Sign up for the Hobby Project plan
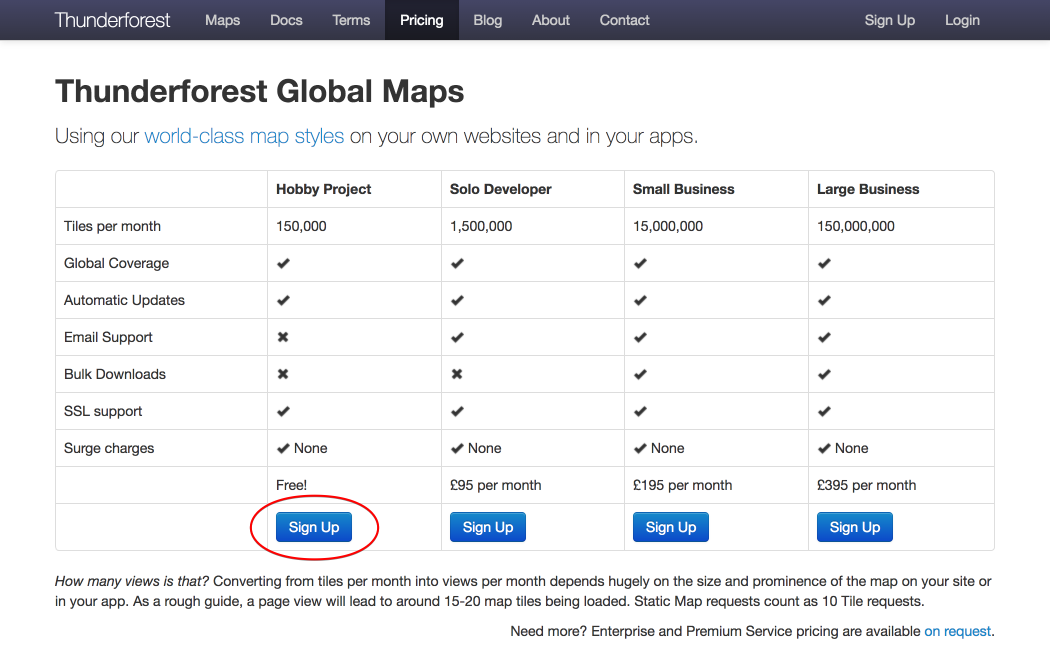This screenshot has width=1050, height=650. click(x=314, y=527)
